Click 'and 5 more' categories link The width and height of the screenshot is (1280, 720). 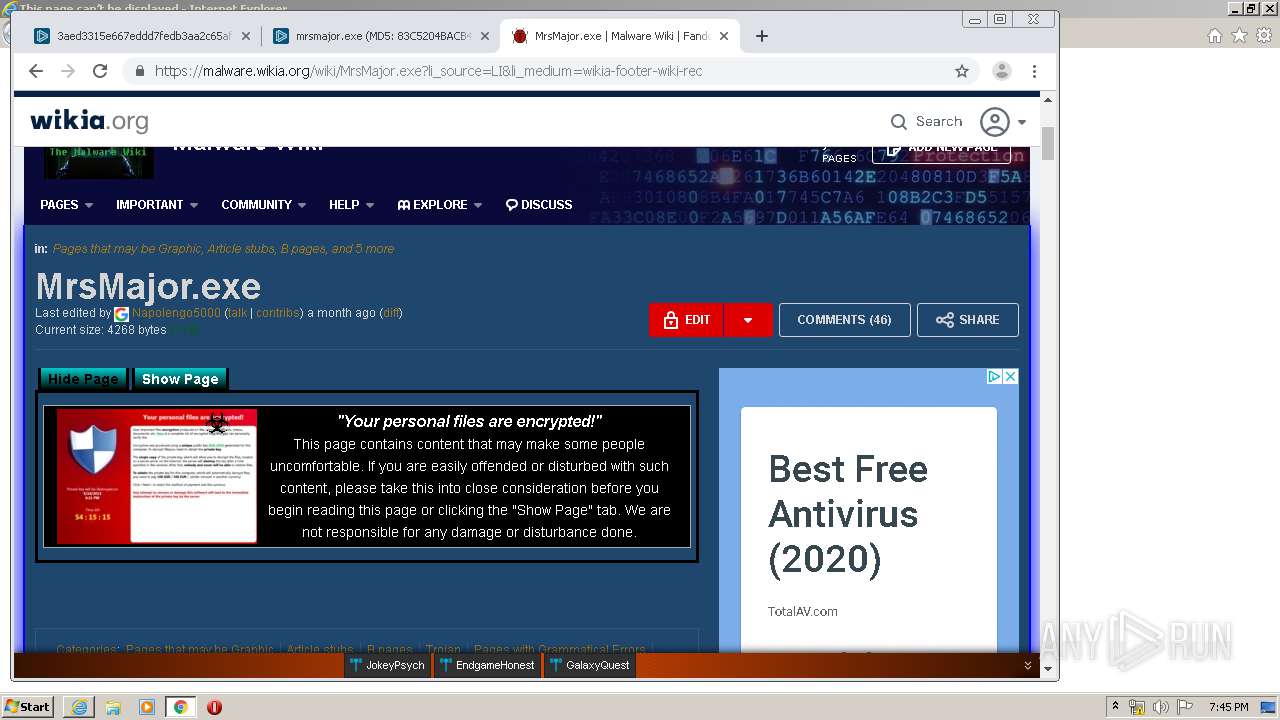[x=362, y=249]
